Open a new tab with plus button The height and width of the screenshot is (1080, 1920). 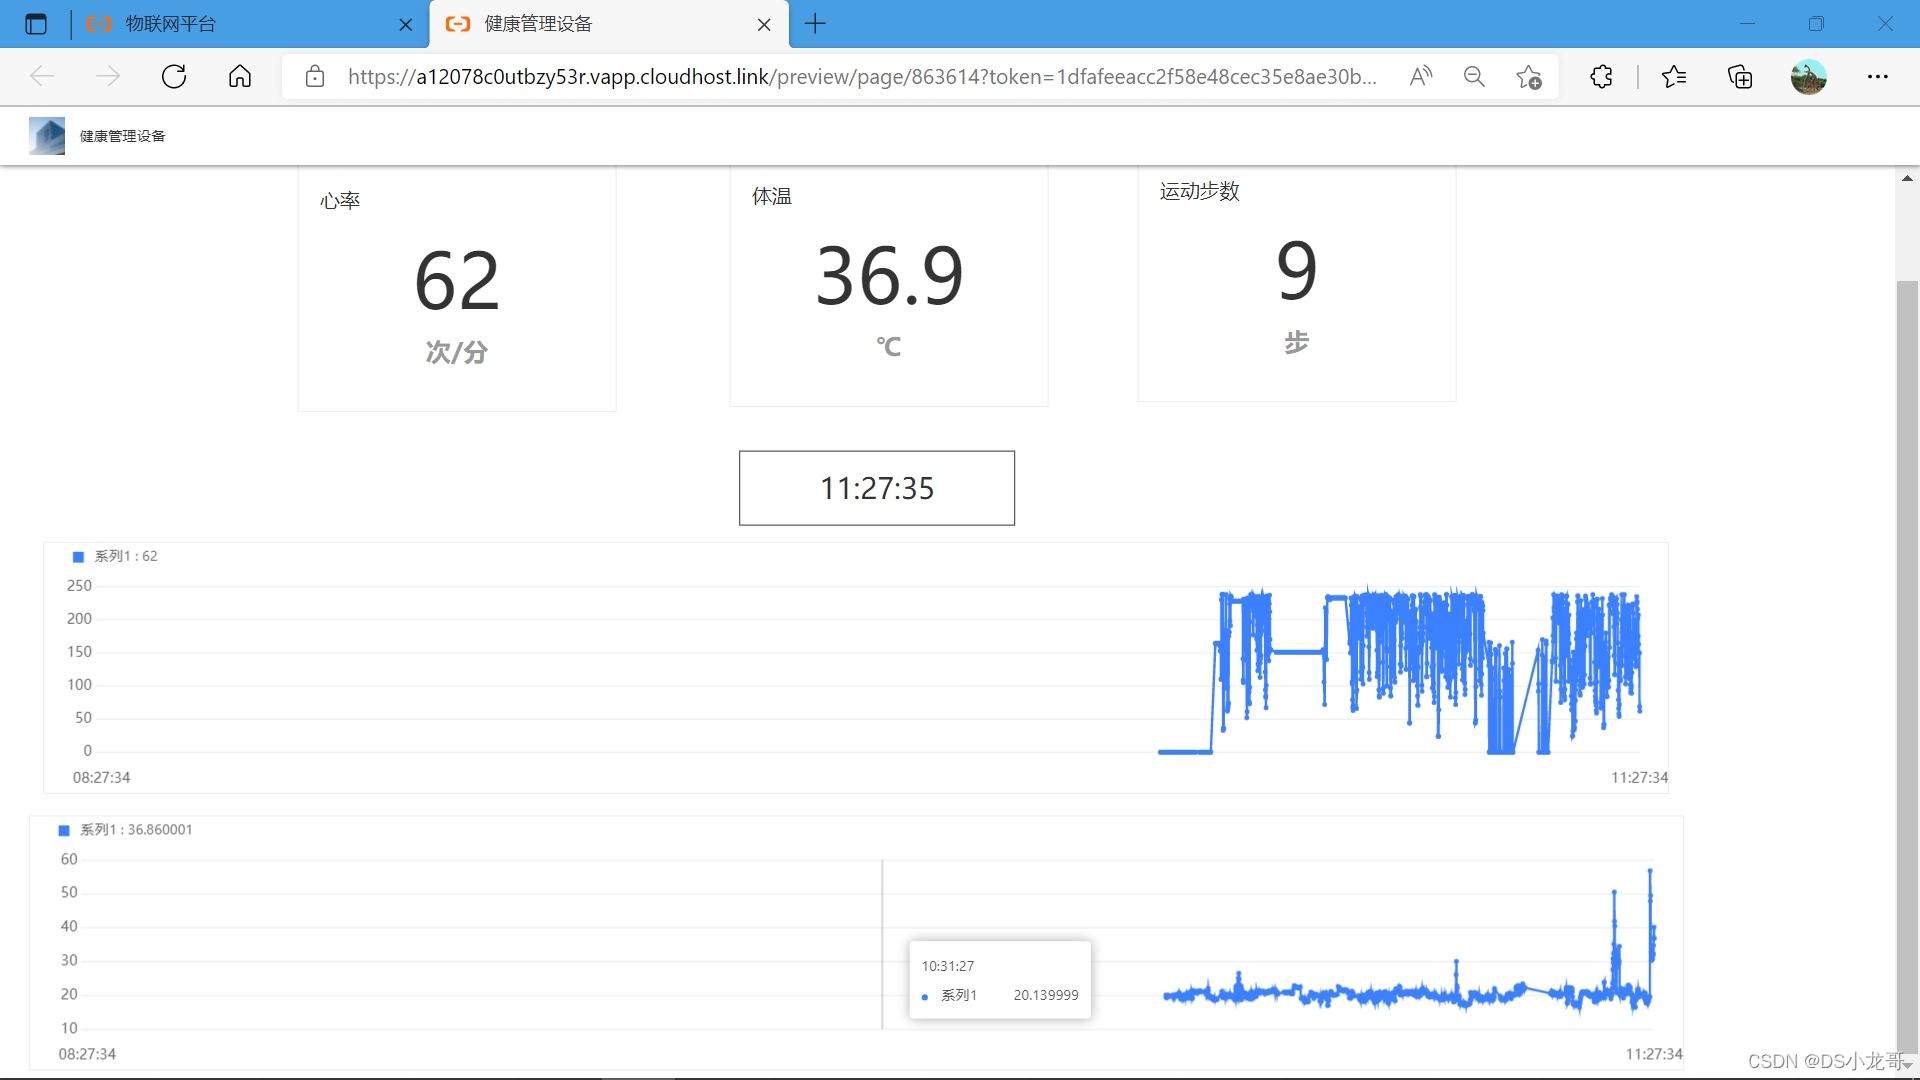tap(815, 24)
